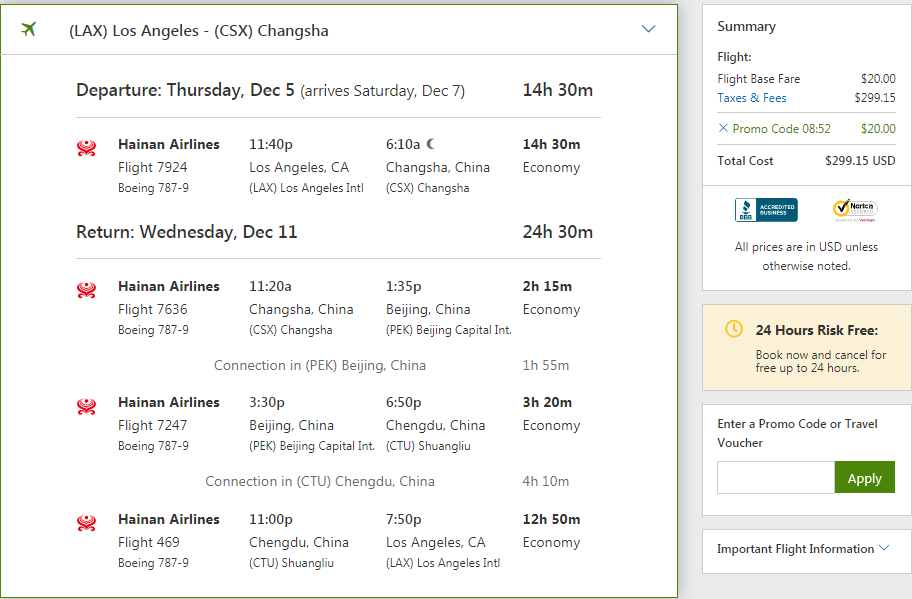This screenshot has height=599, width=912.
Task: Click the 7:50p arrival time in Los Angeles
Action: pyautogui.click(x=403, y=519)
